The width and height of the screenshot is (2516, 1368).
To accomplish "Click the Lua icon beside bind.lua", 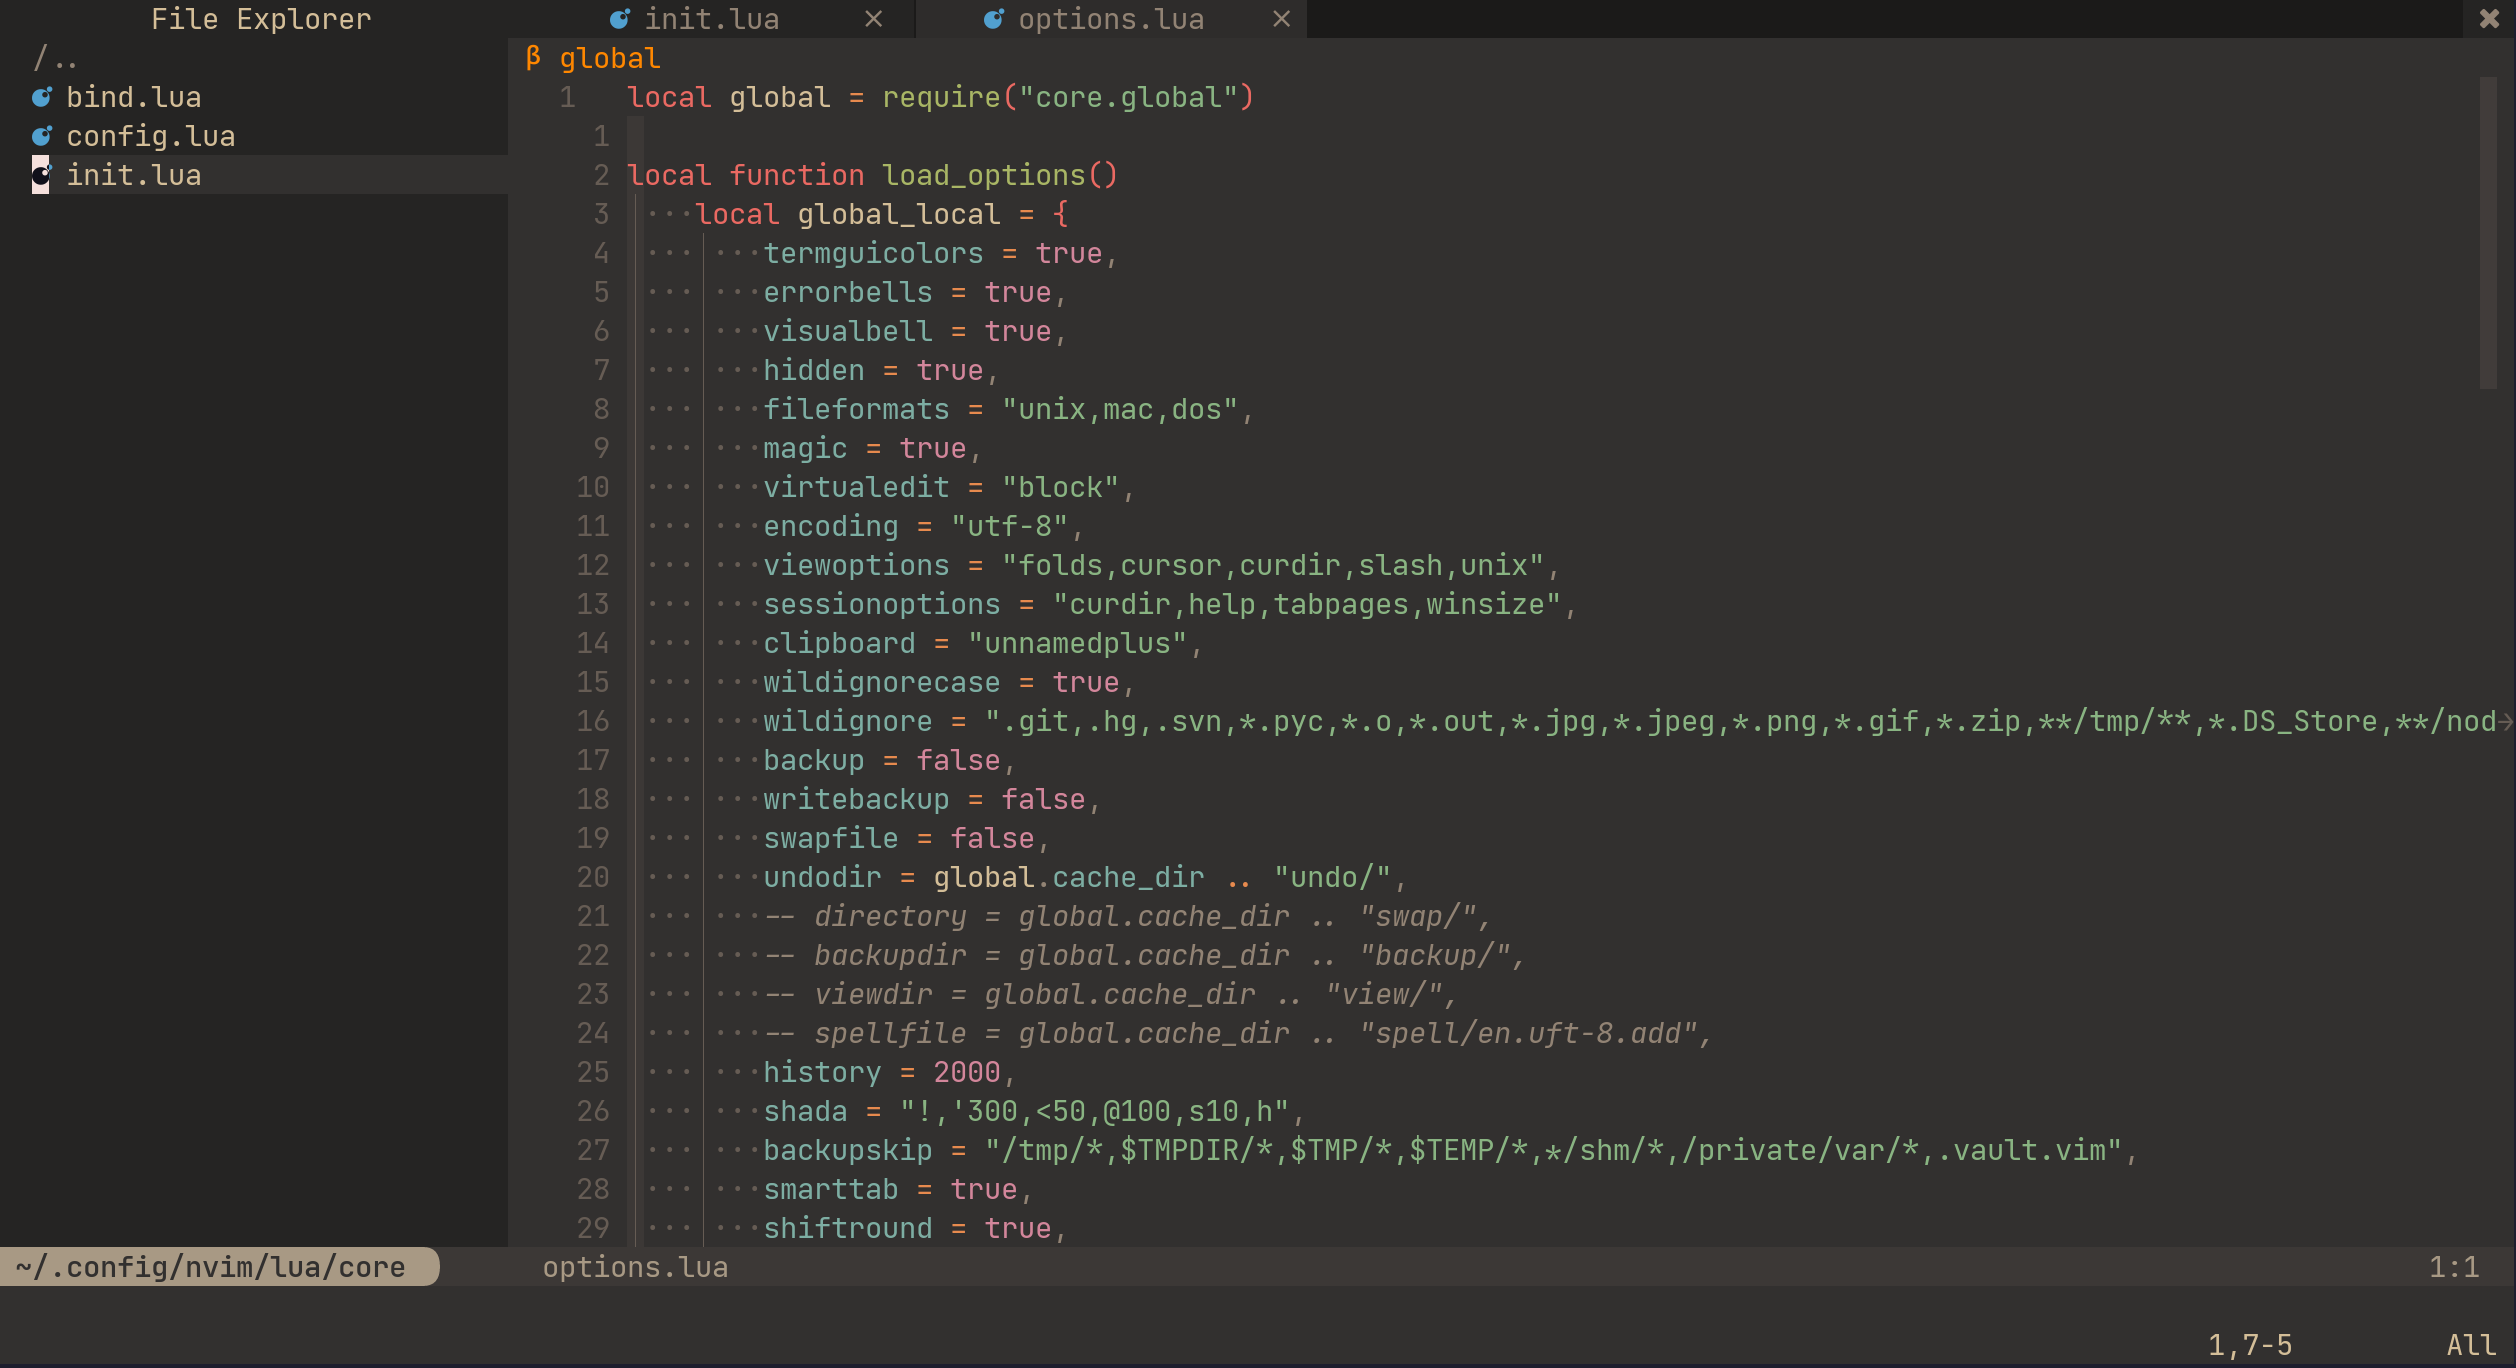I will pos(42,96).
